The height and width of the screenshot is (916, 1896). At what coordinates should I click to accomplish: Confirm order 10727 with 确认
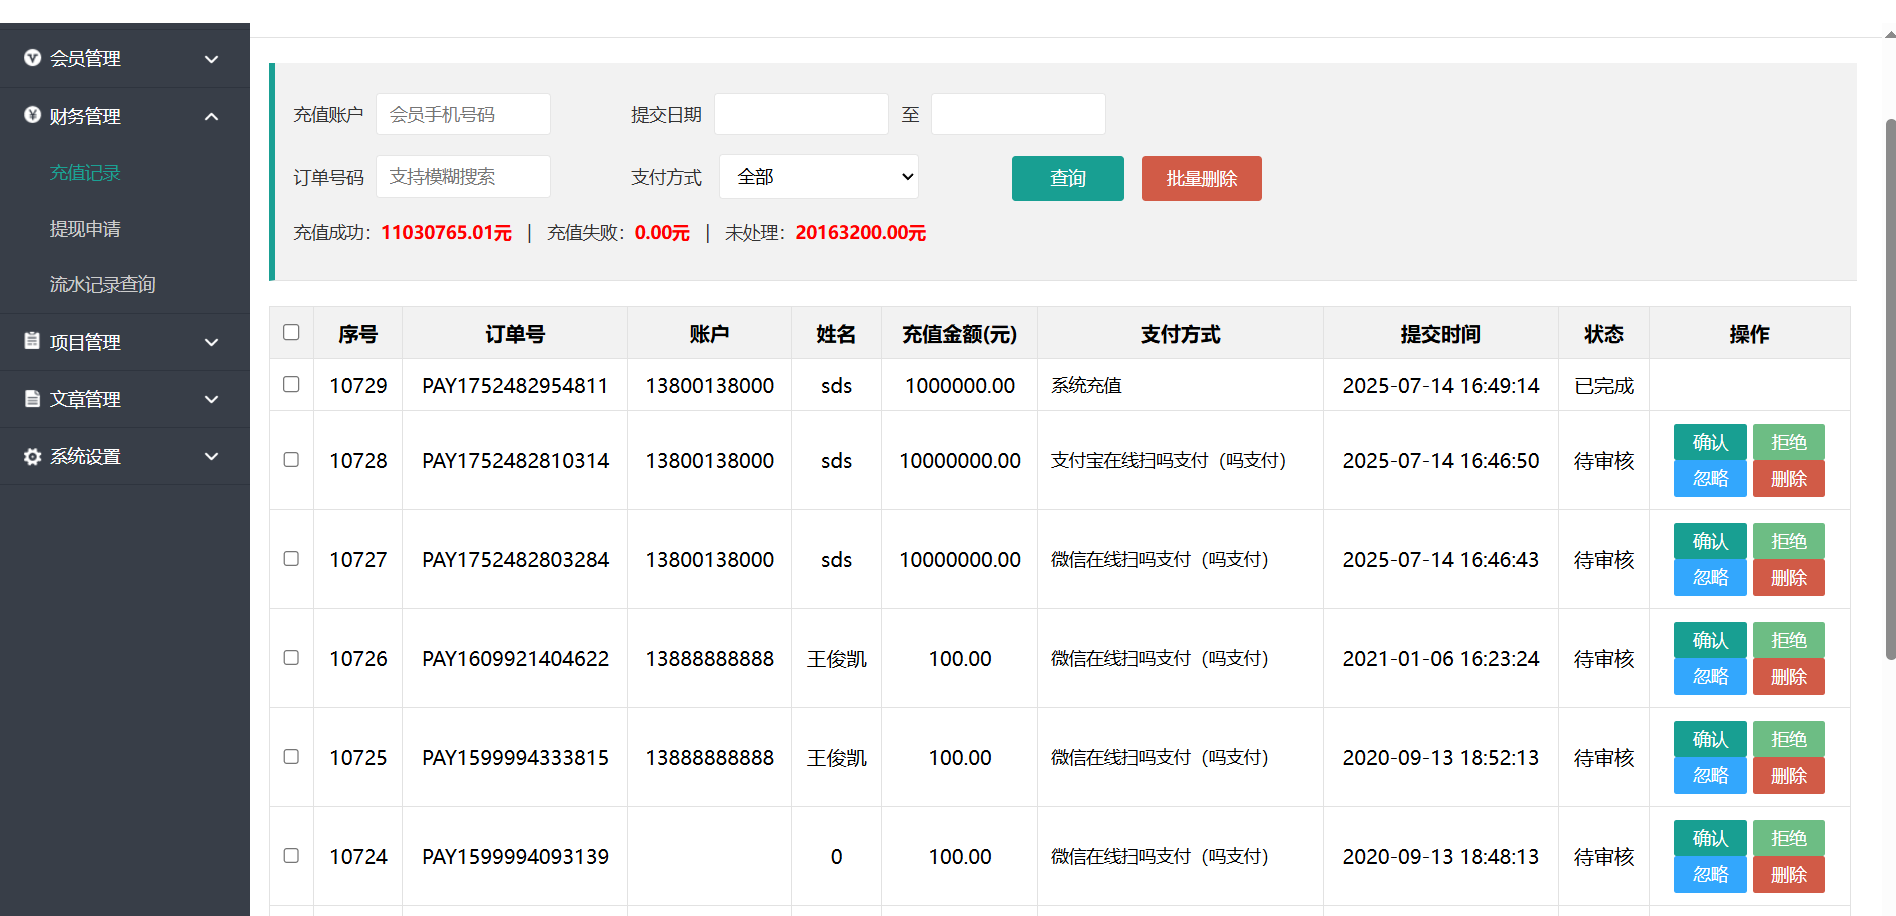point(1710,541)
